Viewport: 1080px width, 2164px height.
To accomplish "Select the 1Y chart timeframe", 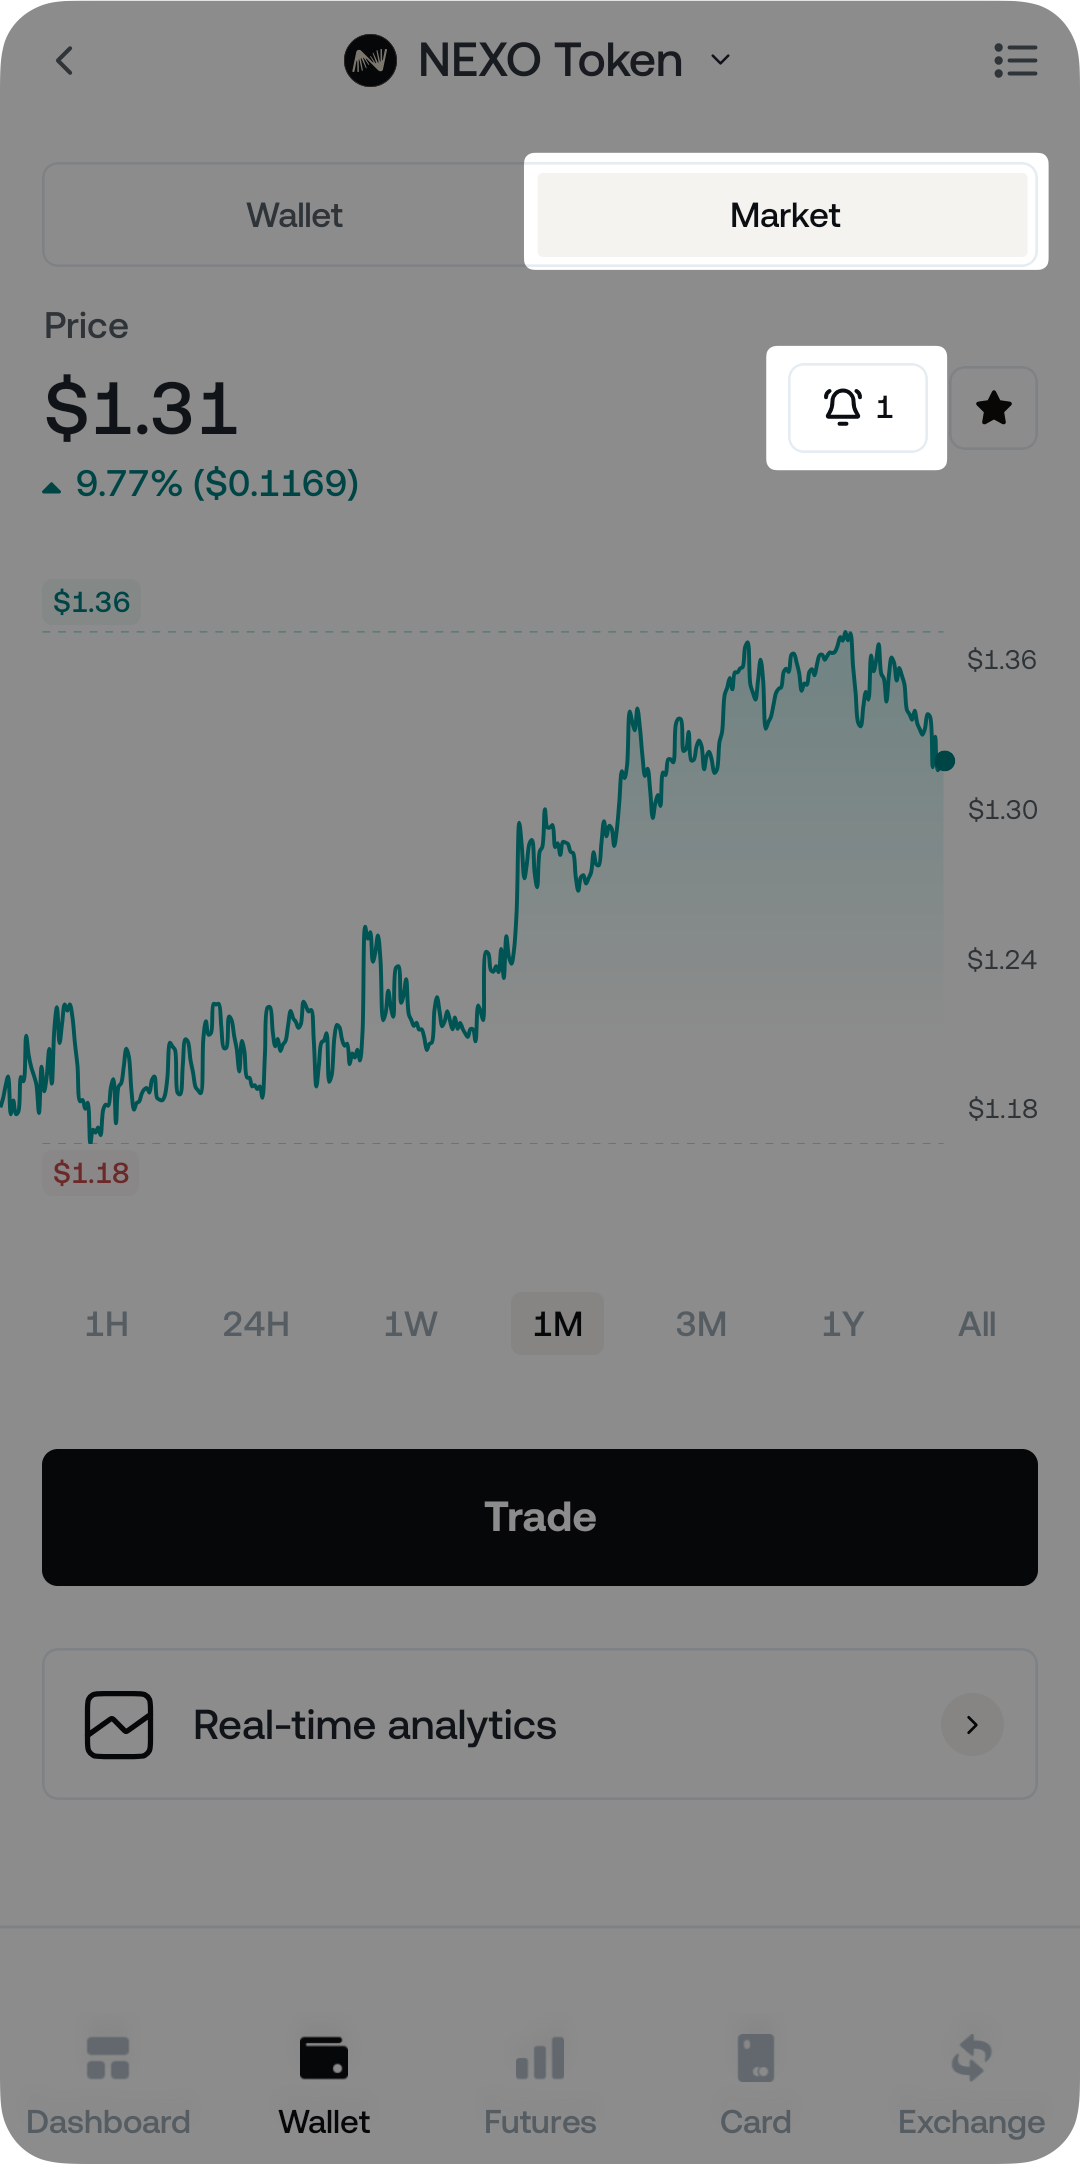I will click(842, 1324).
